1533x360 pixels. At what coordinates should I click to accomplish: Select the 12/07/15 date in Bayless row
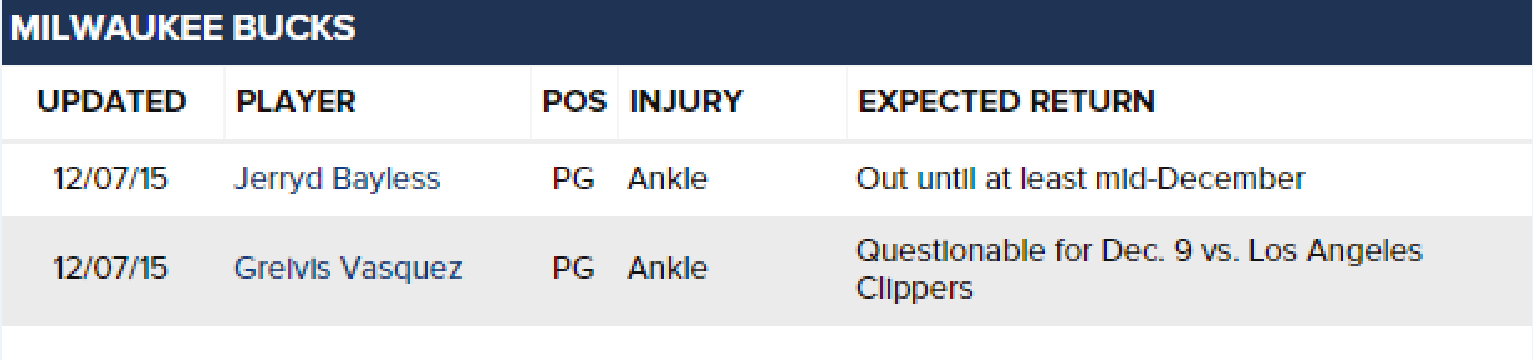point(111,179)
